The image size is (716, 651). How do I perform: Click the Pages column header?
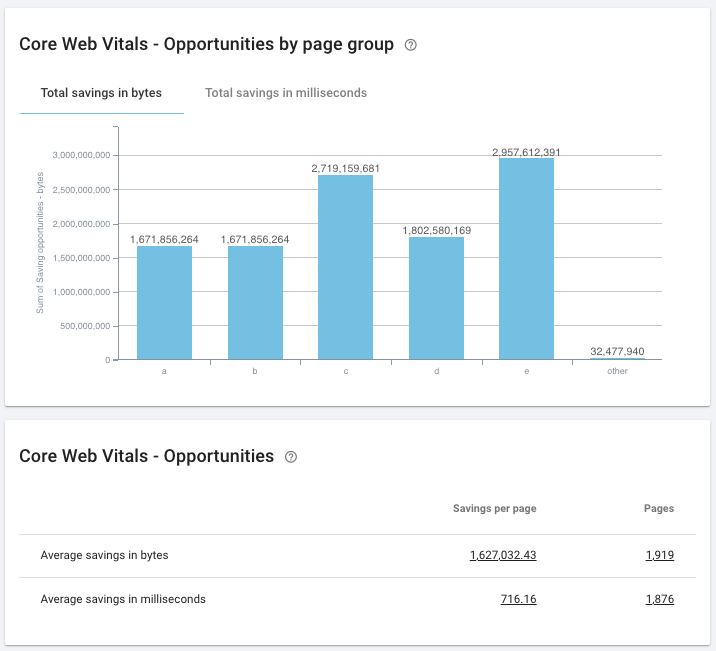(658, 508)
